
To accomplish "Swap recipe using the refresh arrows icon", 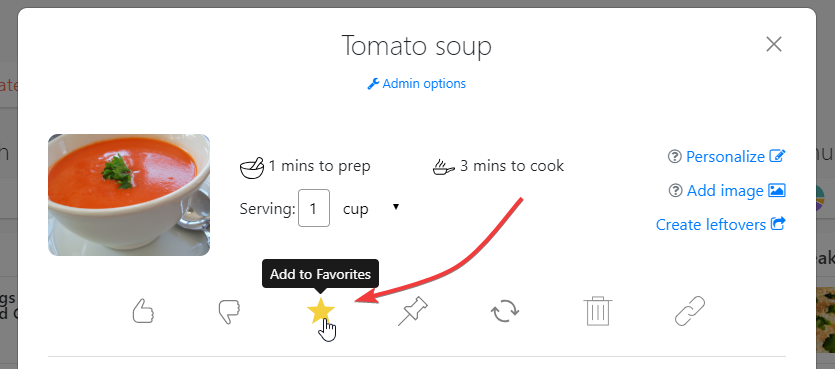I will 505,311.
